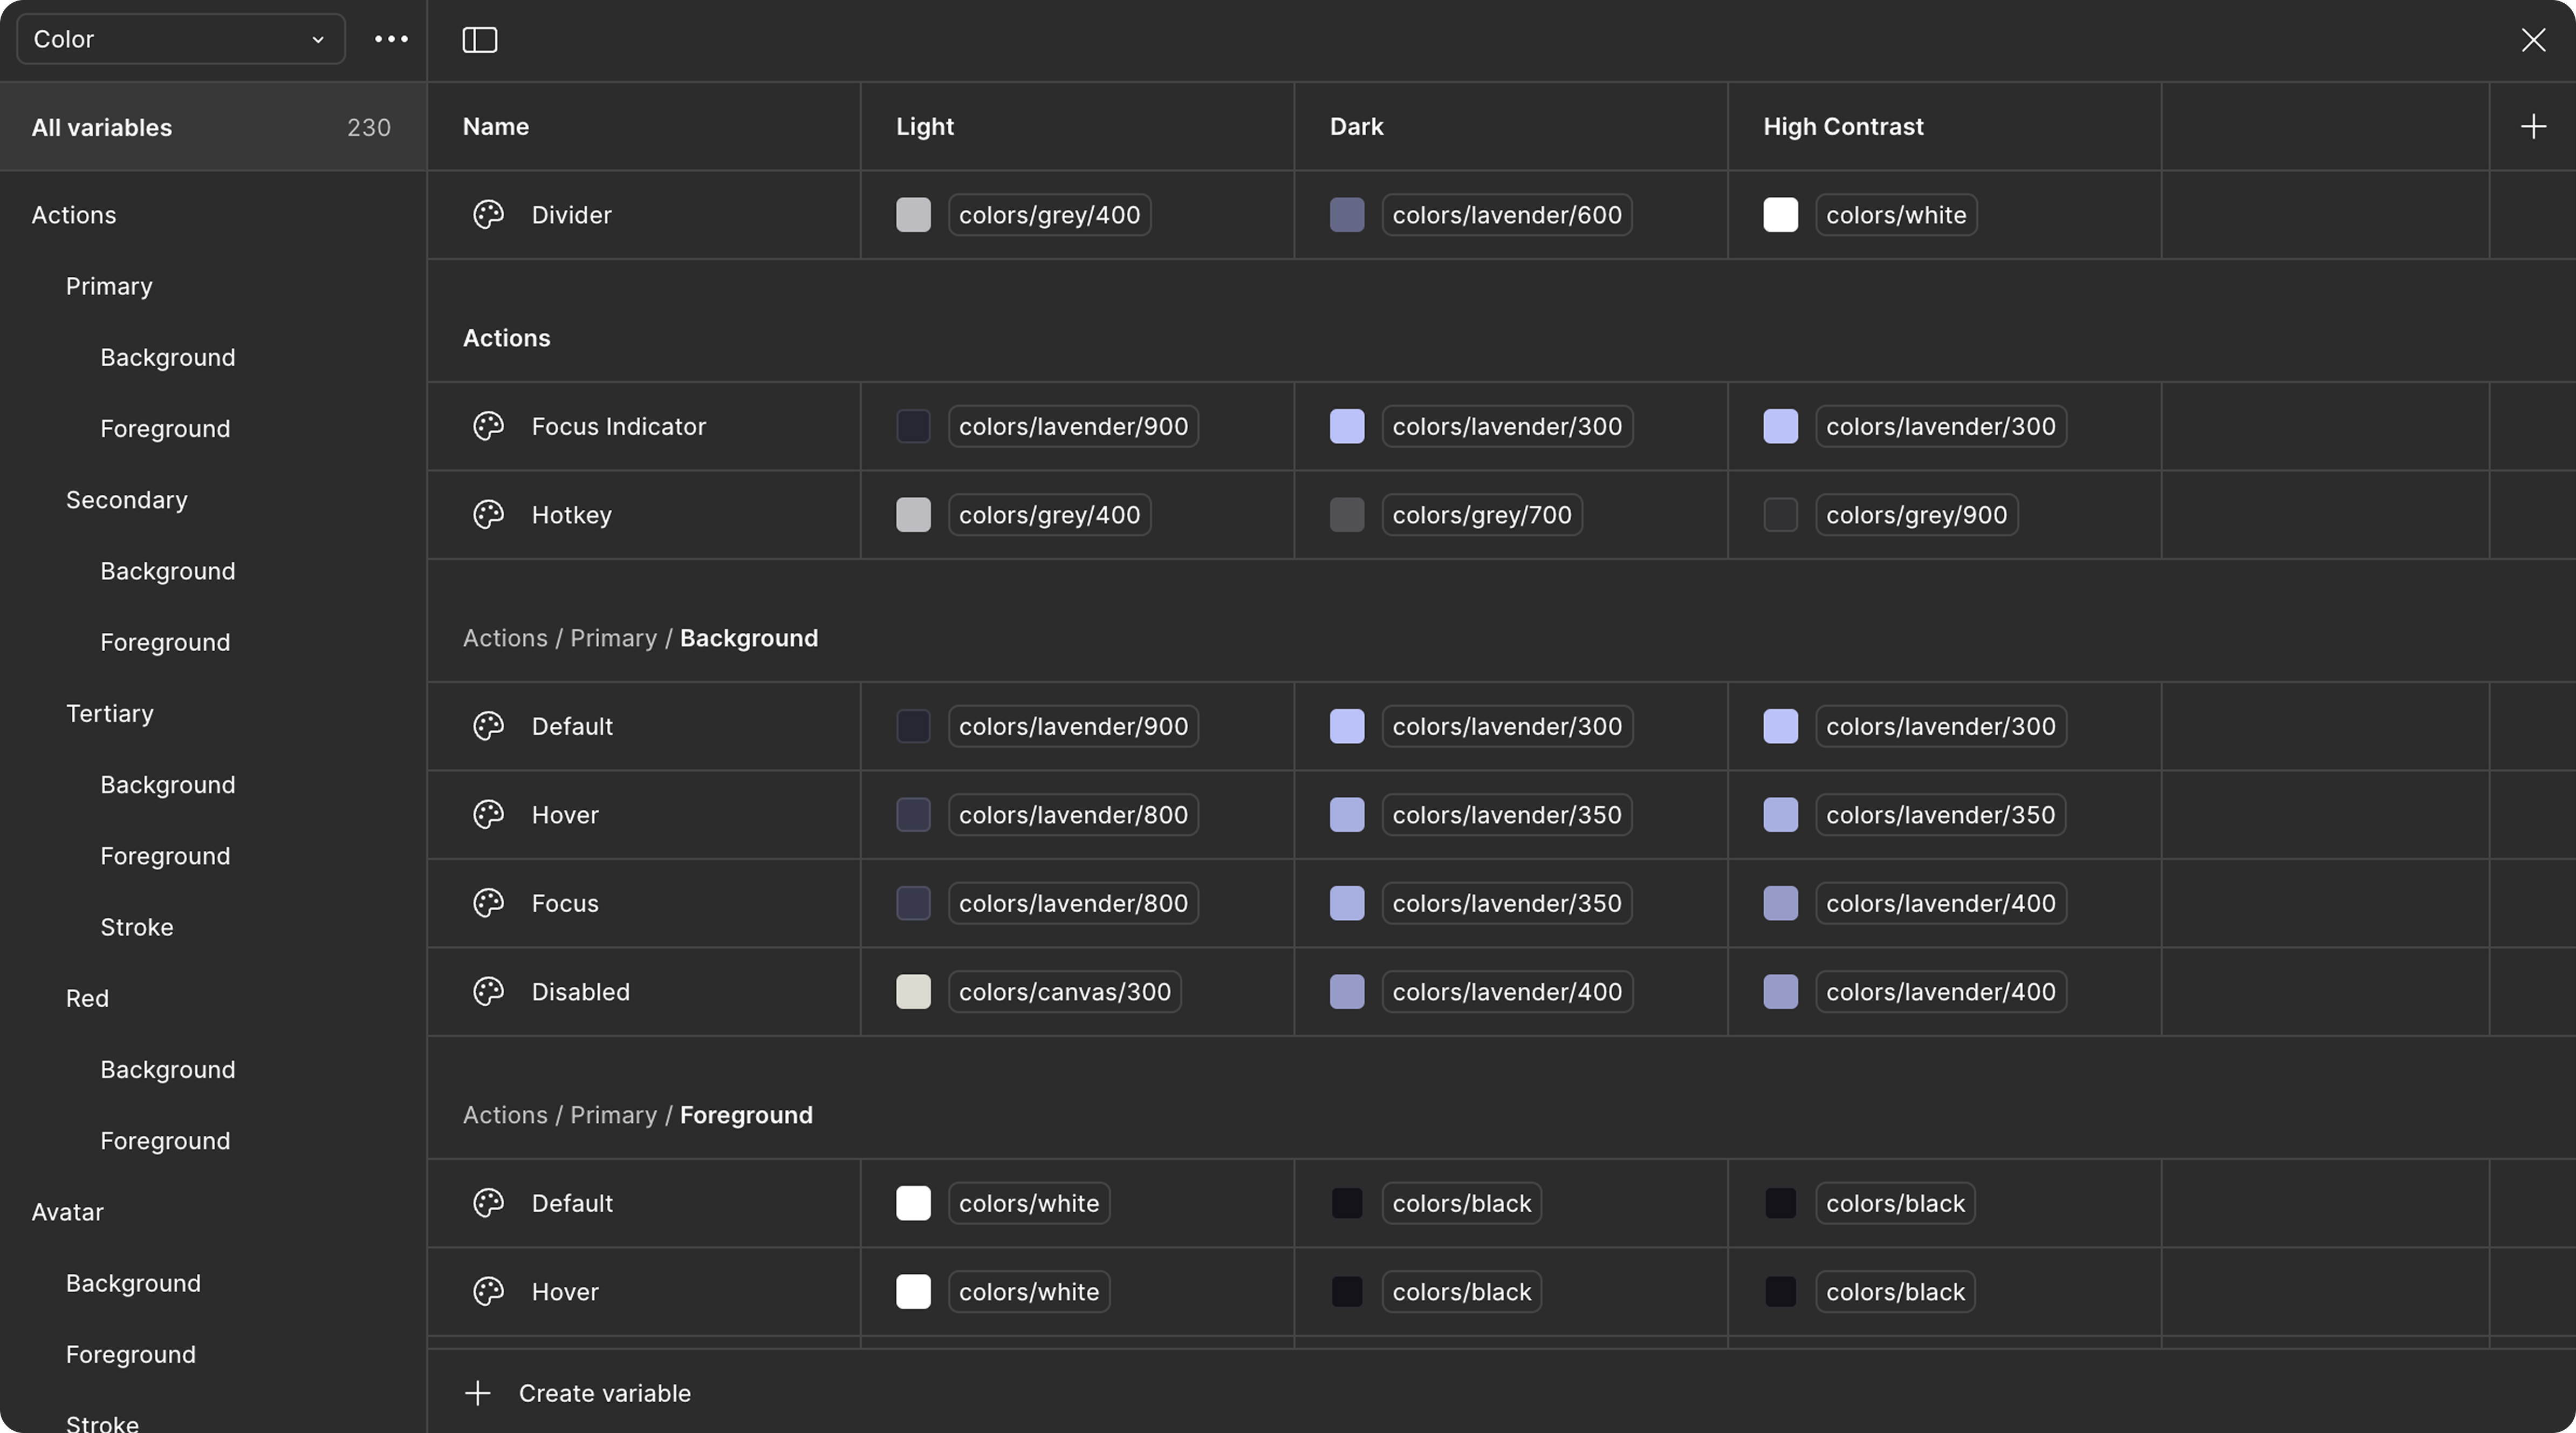Open the more options menu beside Color
This screenshot has height=1433, width=2576.
(391, 39)
